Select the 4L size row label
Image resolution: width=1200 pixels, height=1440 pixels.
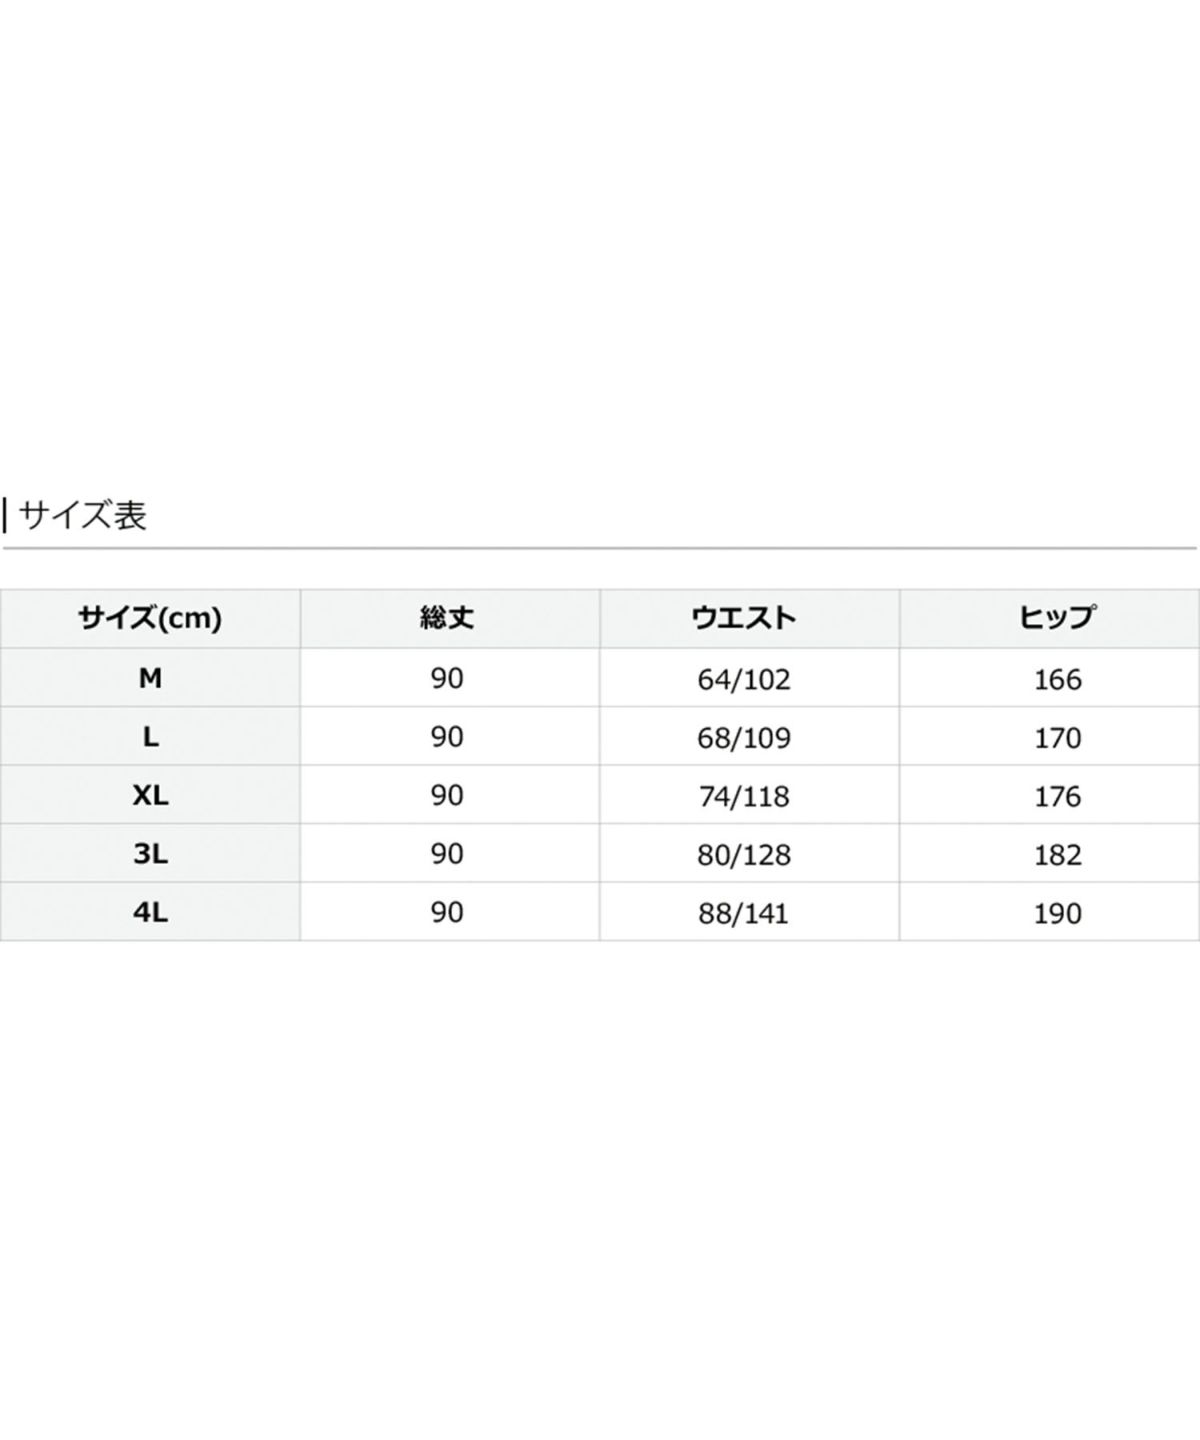[150, 912]
